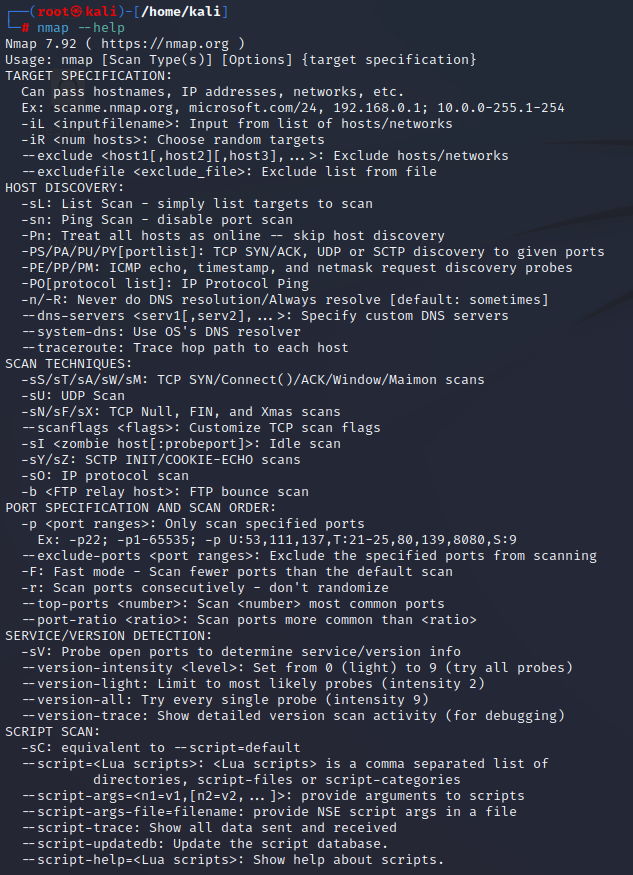633x875 pixels.
Task: Click the '-sV: Probe open ports' line
Action: click(x=241, y=652)
